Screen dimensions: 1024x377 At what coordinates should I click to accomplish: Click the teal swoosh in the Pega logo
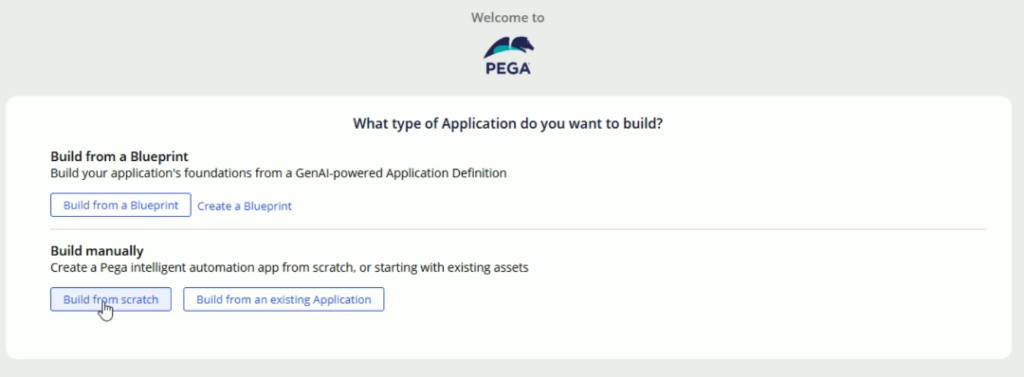498,48
